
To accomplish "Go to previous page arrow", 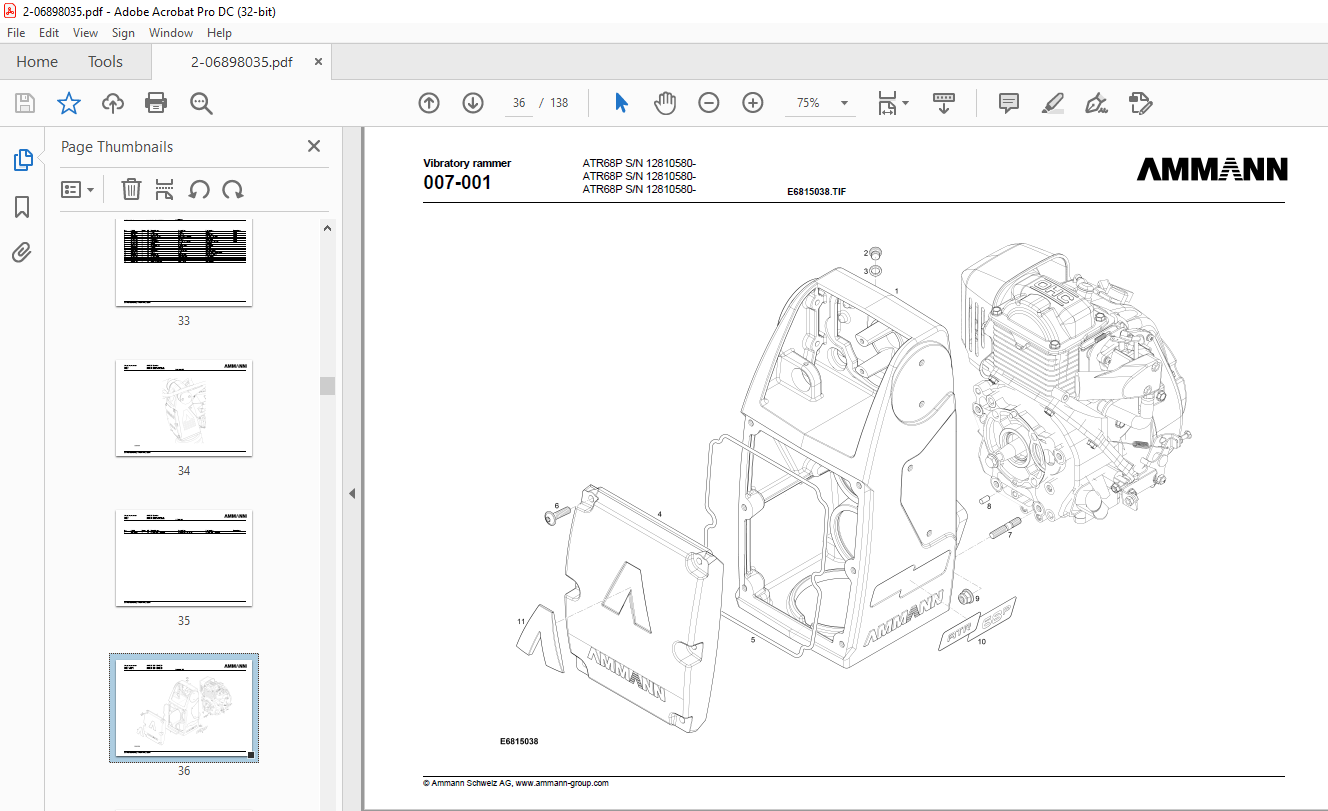I will point(429,103).
